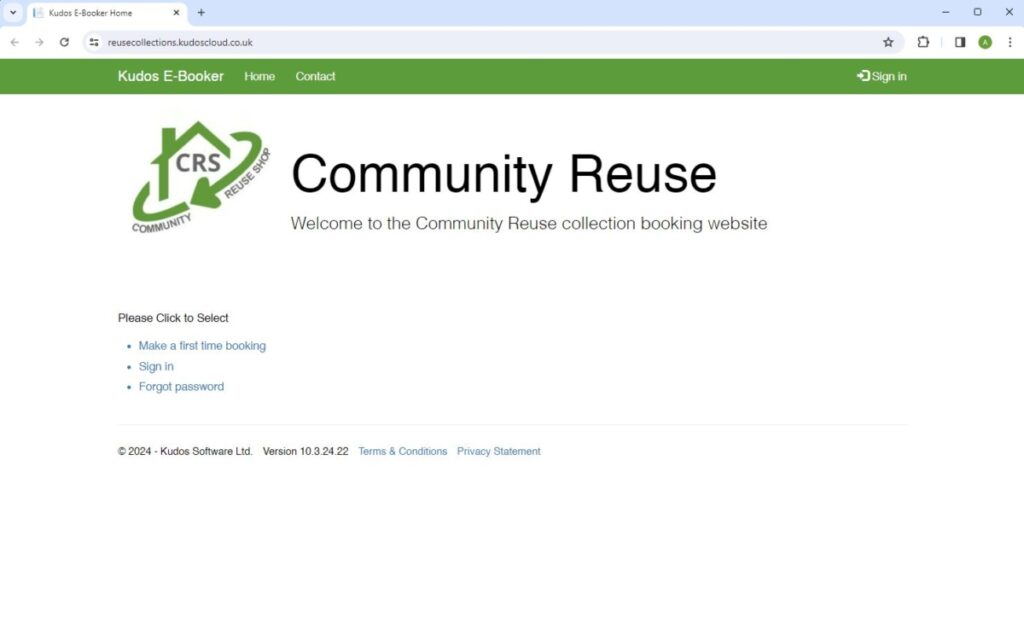The height and width of the screenshot is (630, 1024).
Task: Close the Kudos E-Booker Home tab
Action: tap(177, 13)
